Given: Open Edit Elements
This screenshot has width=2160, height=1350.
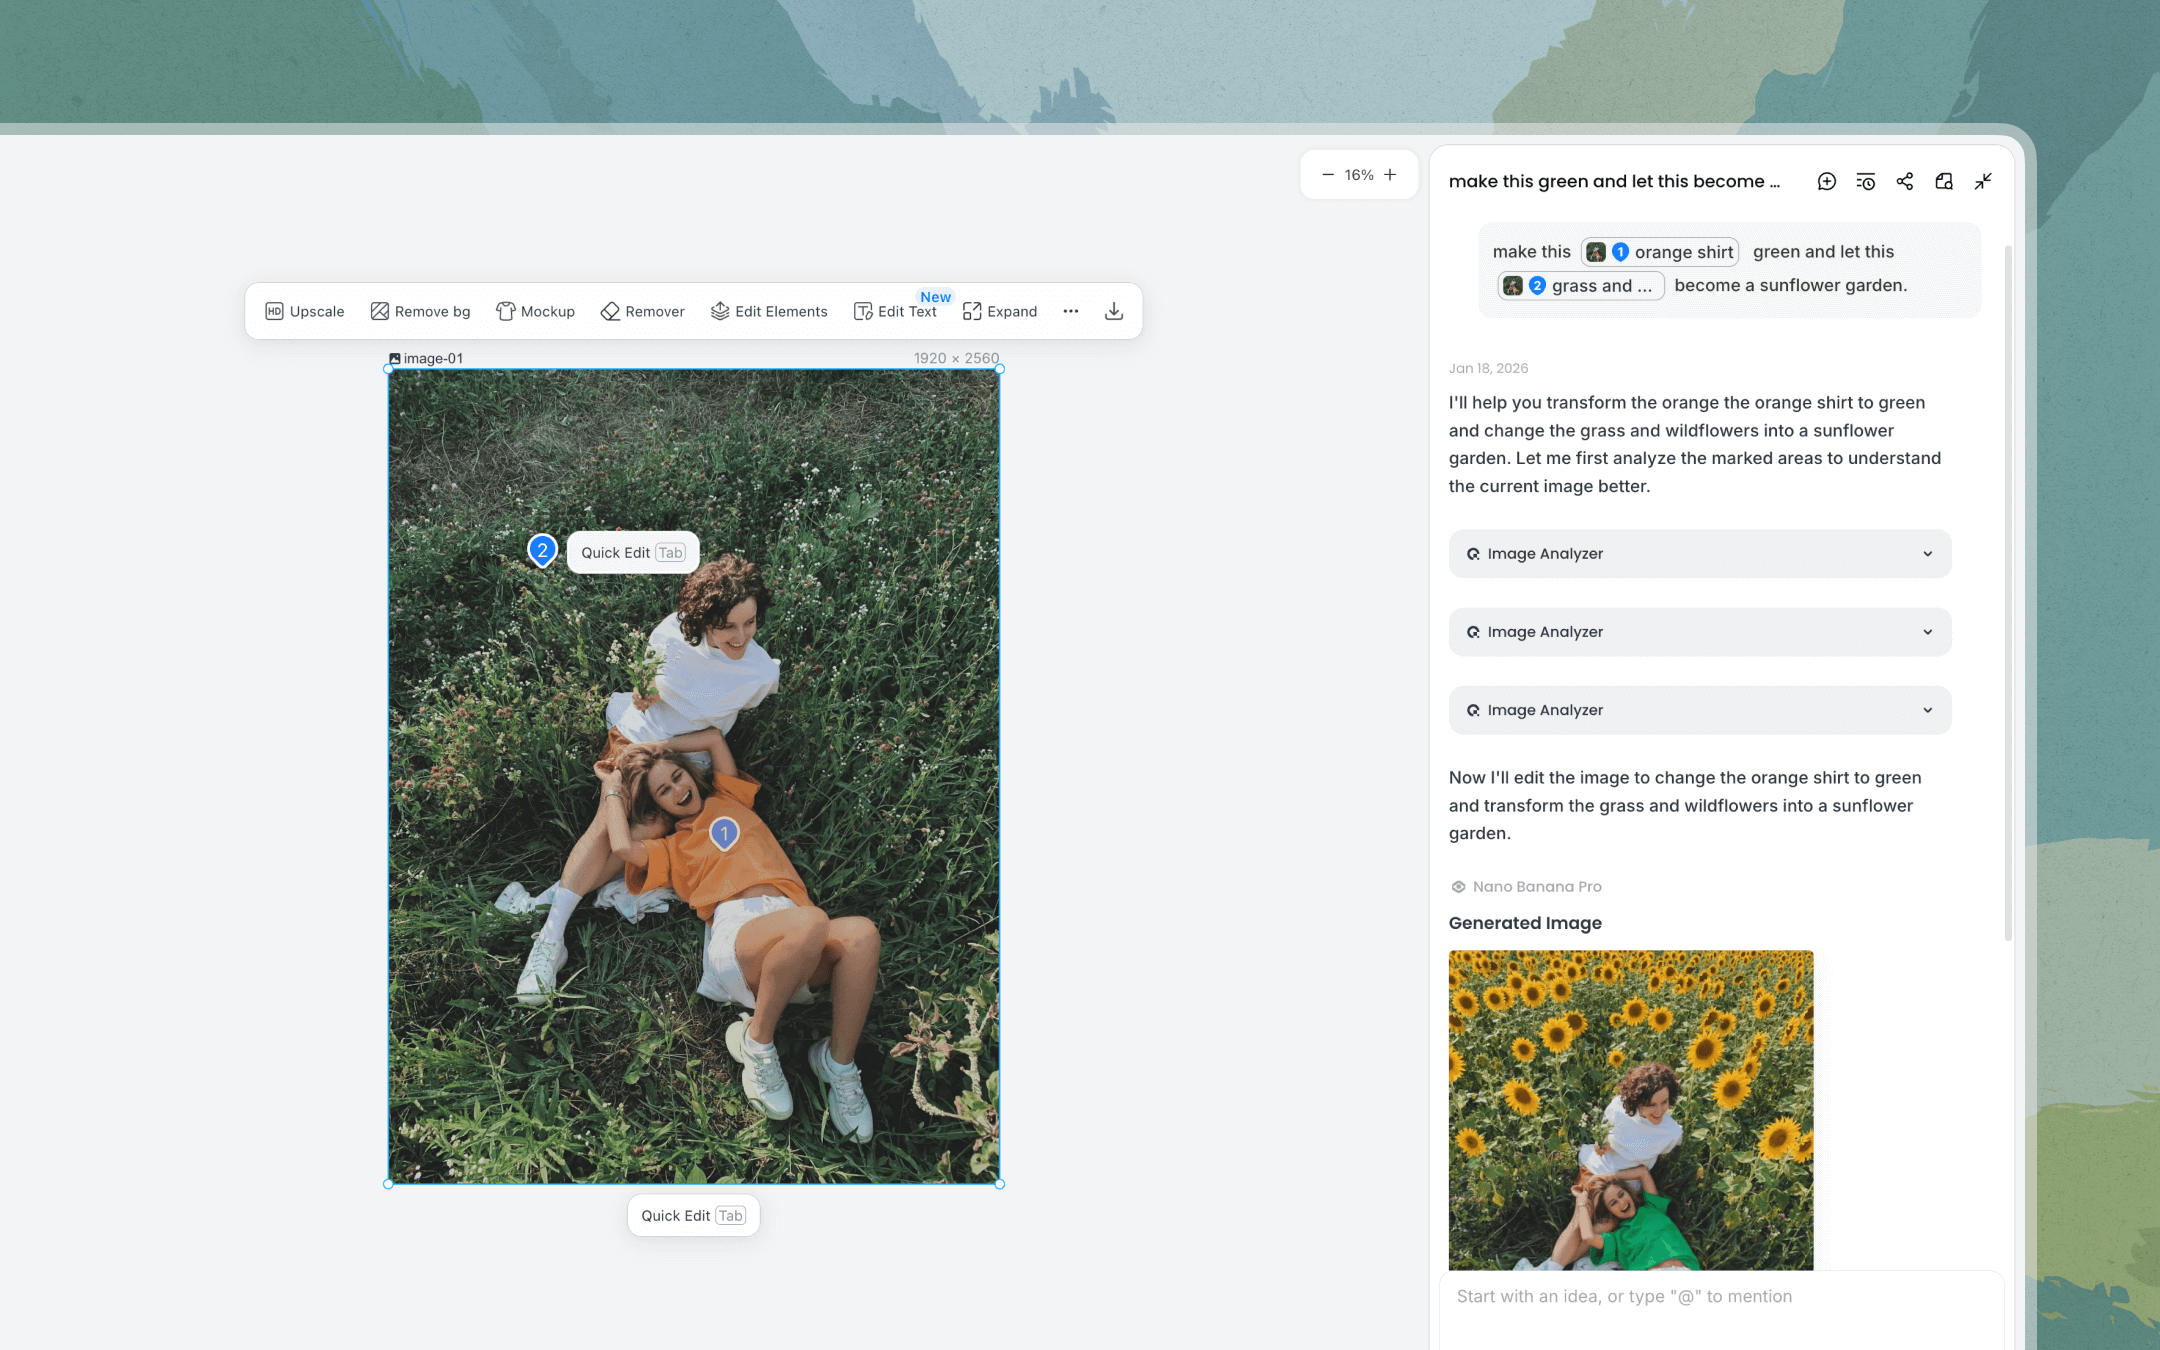Looking at the screenshot, I should (x=769, y=311).
